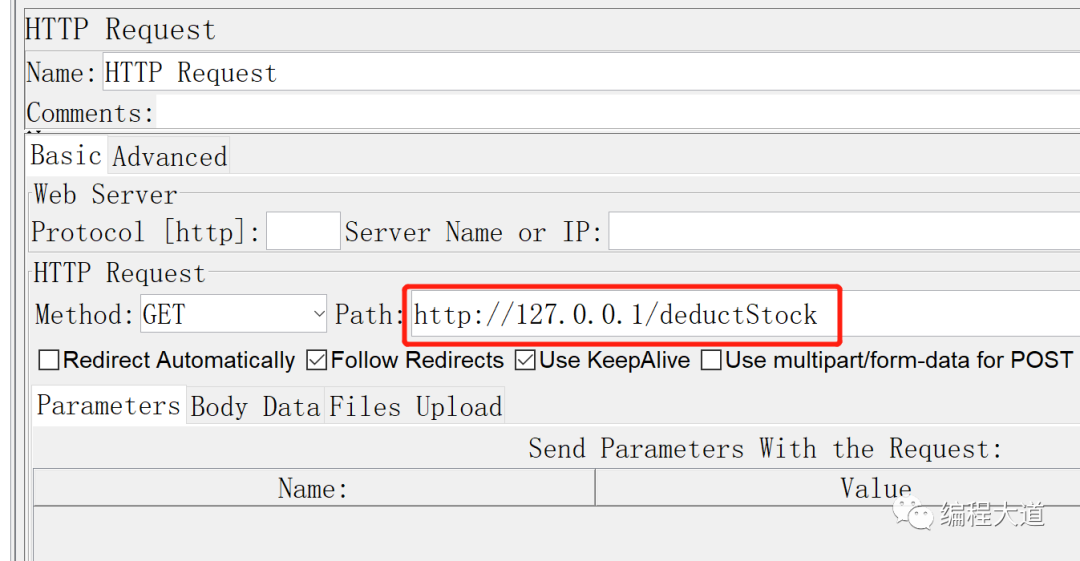
Task: Click the WeChat logo watermark icon
Action: pos(913,515)
